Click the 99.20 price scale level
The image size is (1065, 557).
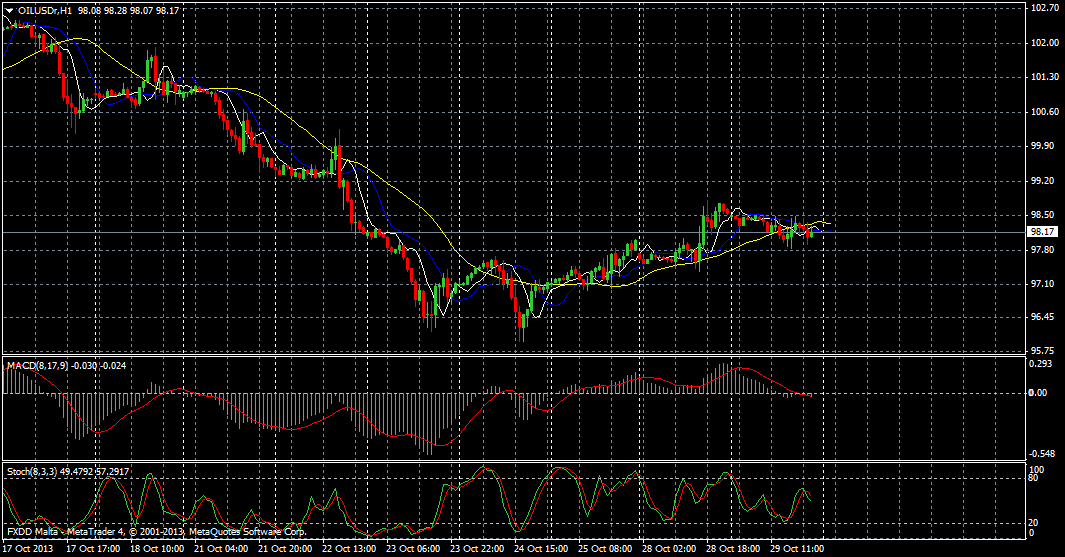click(x=1044, y=180)
